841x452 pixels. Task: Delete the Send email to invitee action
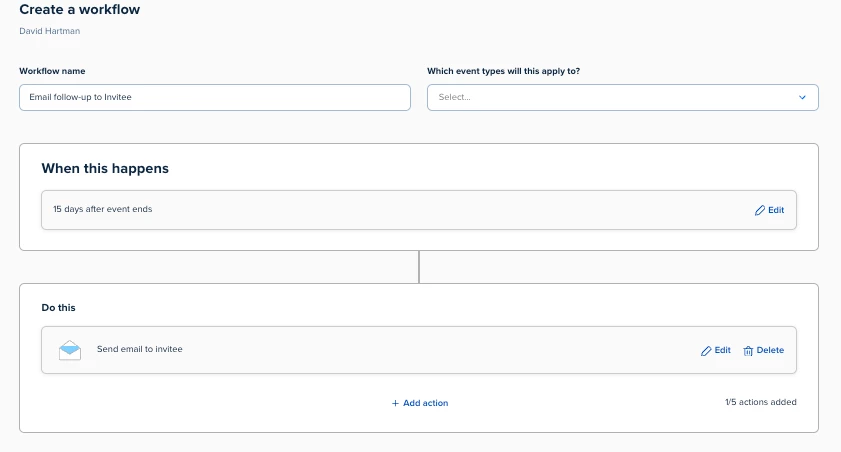[763, 350]
